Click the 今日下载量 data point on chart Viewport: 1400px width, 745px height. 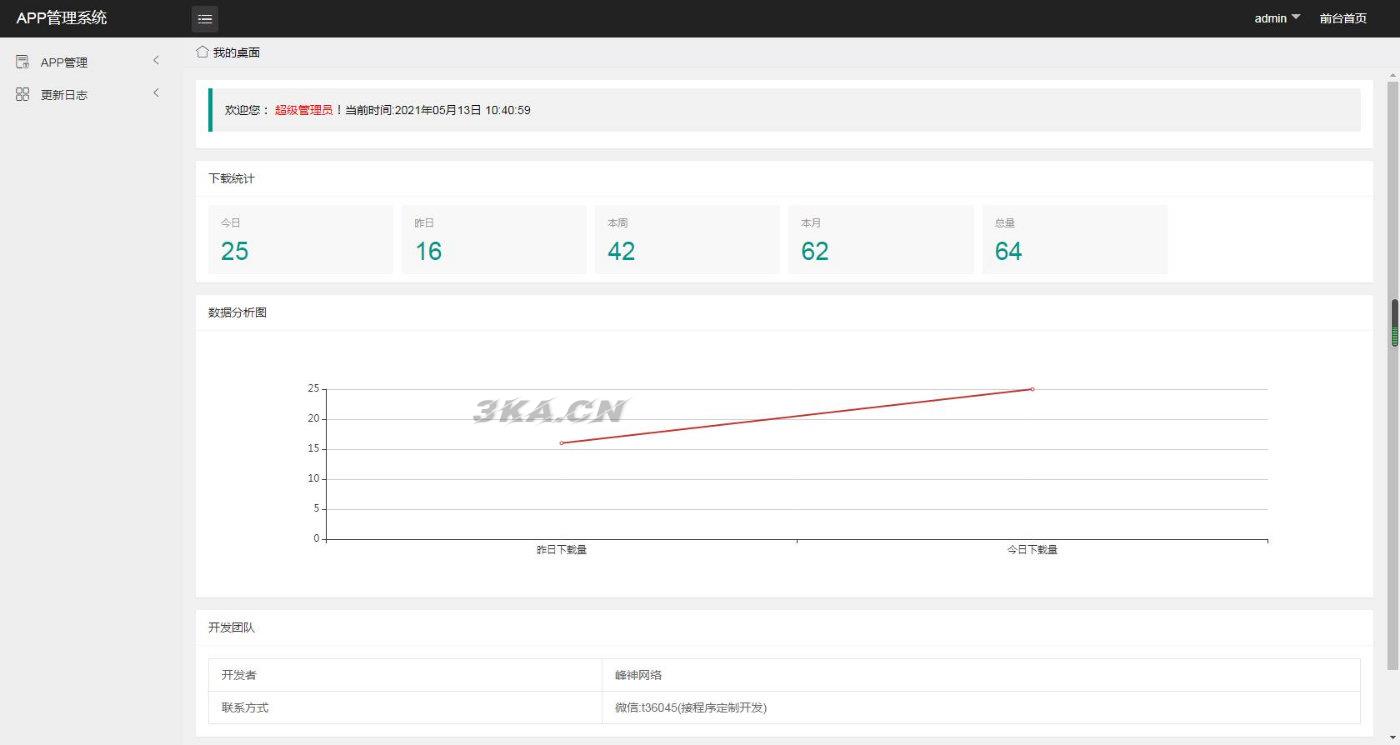[x=1032, y=389]
